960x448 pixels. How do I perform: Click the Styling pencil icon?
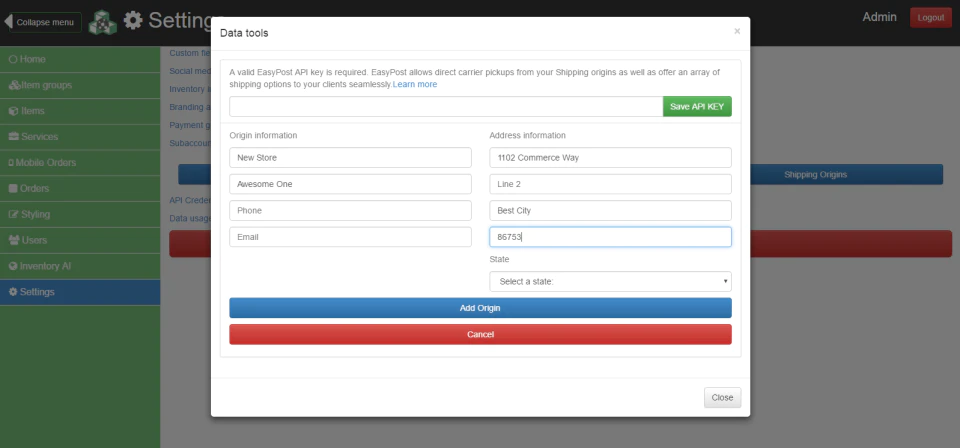tap(13, 215)
